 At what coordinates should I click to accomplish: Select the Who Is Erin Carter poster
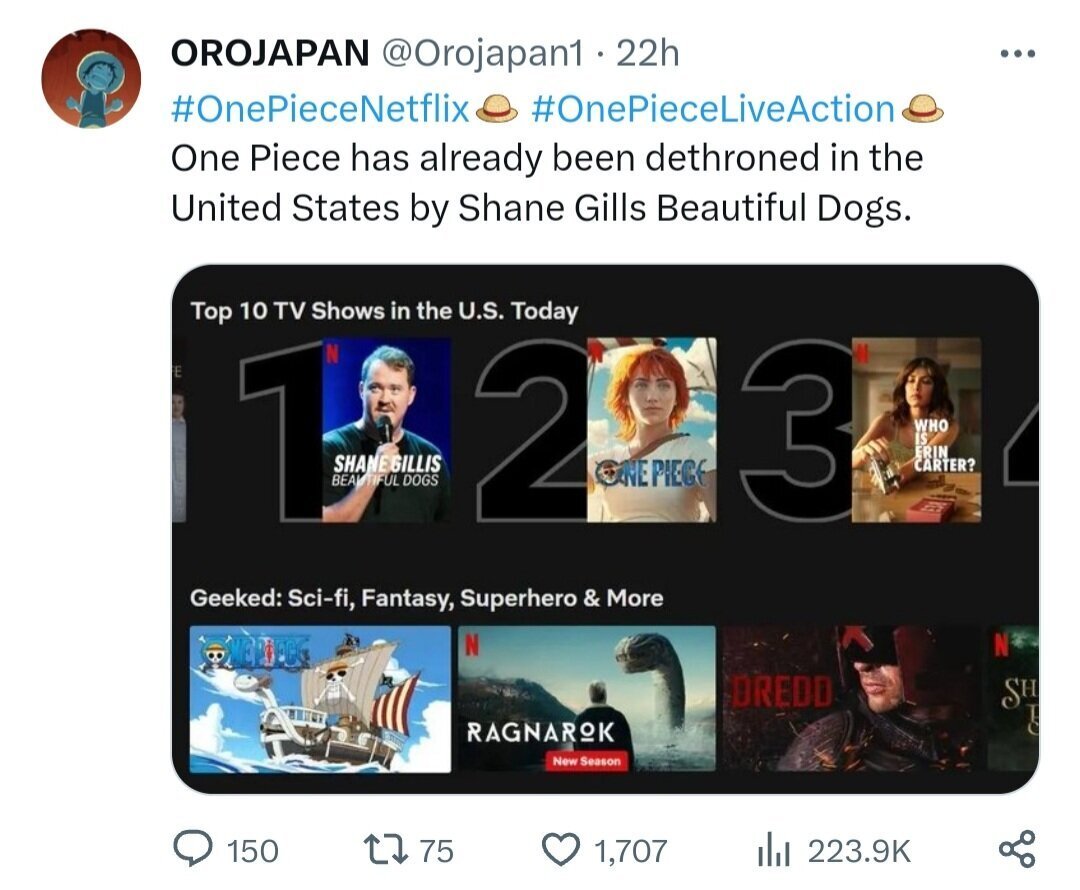point(915,430)
